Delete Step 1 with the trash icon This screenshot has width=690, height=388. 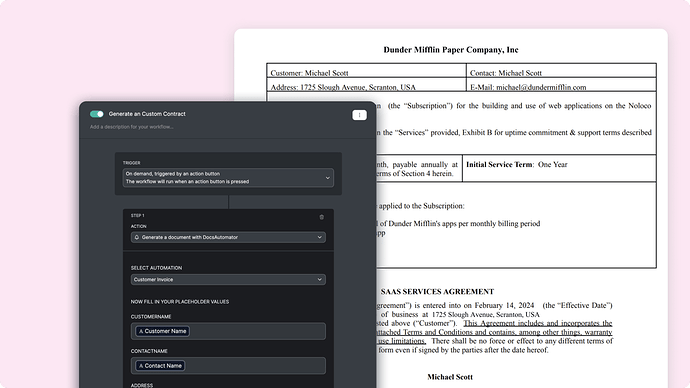[x=321, y=217]
